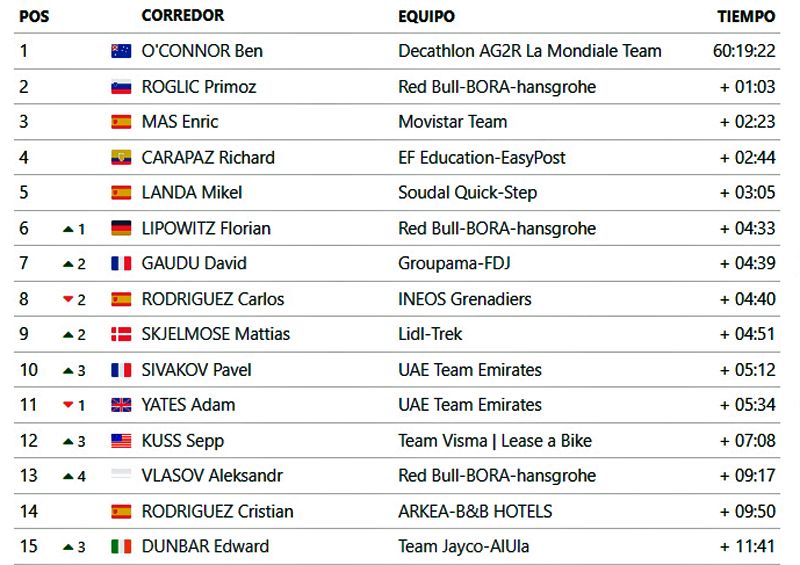Click the Danish flag beside SKJELMOSE Mattias
The width and height of the screenshot is (800, 565).
point(121,334)
